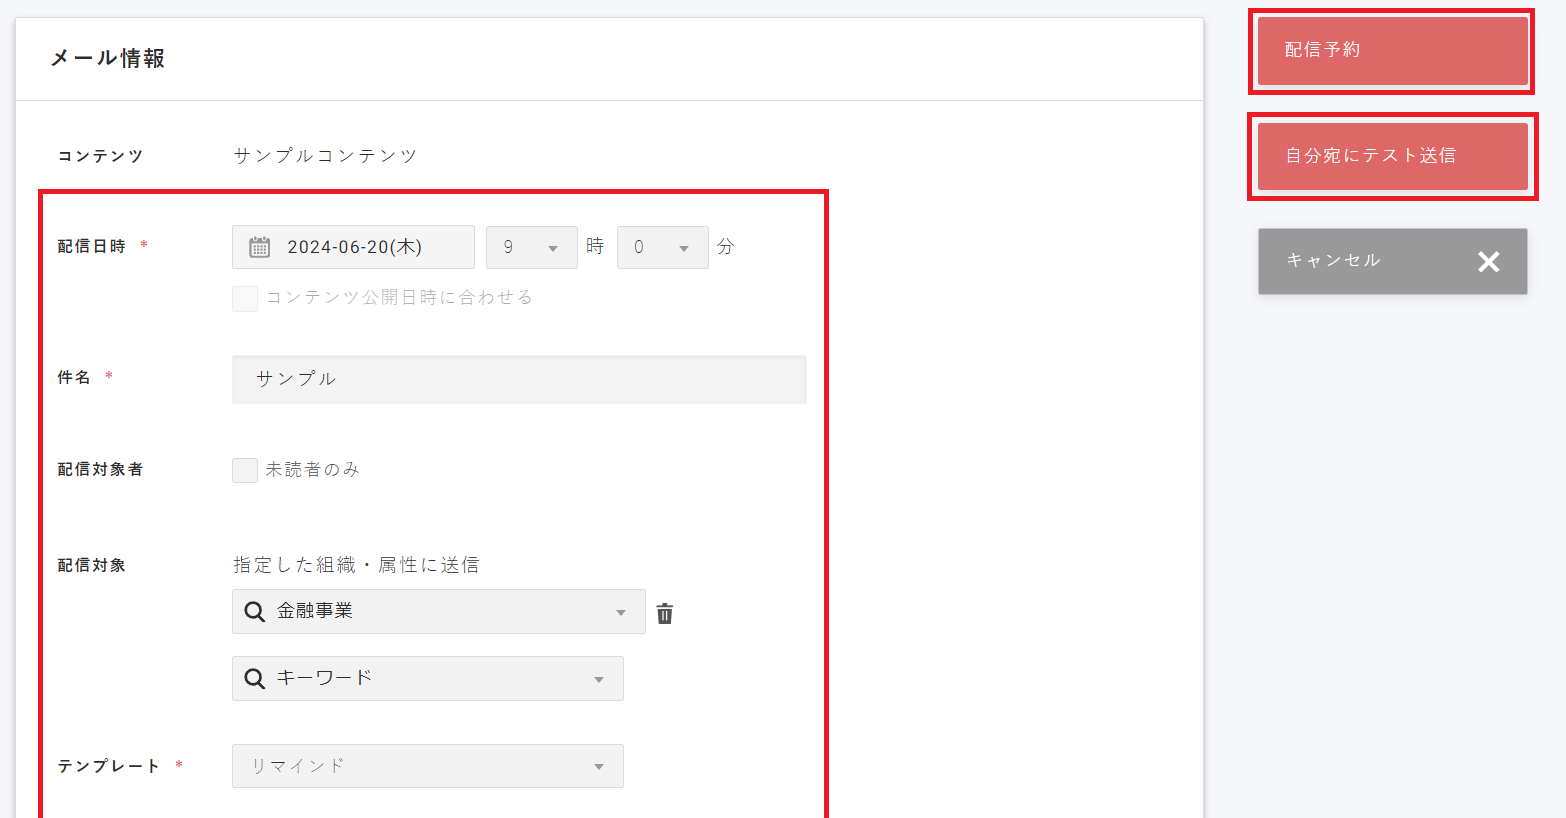Click the calendar icon in the 配信日時 field
Image resolution: width=1566 pixels, height=818 pixels.
[259, 247]
